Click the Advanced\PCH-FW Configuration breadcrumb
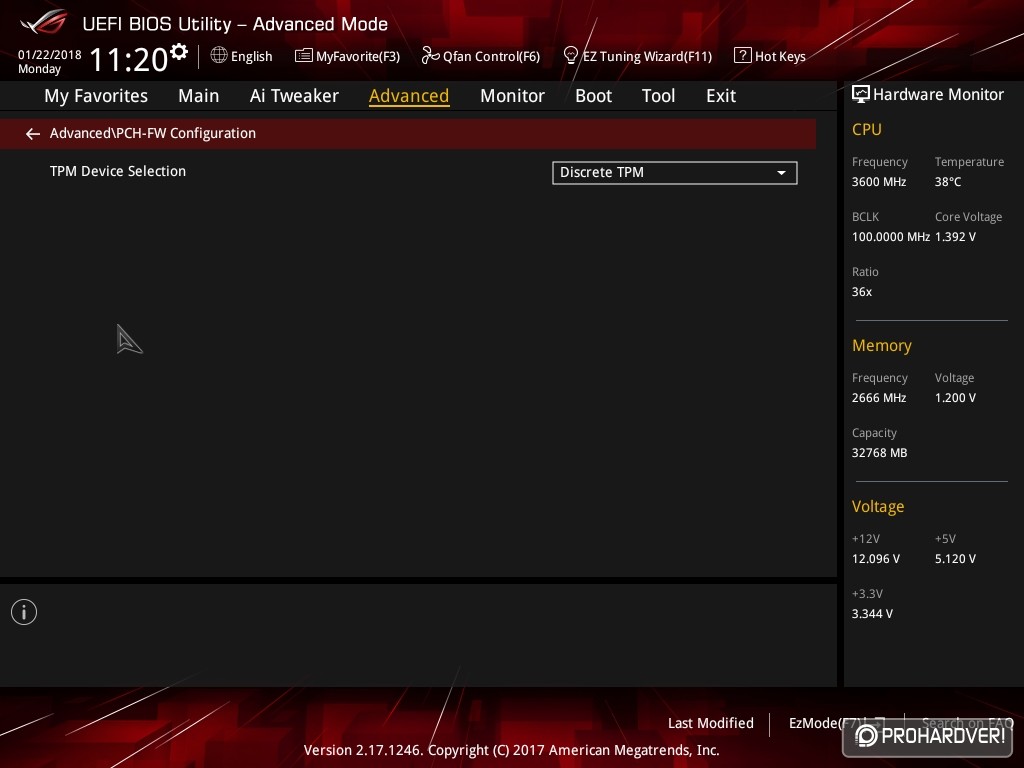1024x768 pixels. point(153,133)
